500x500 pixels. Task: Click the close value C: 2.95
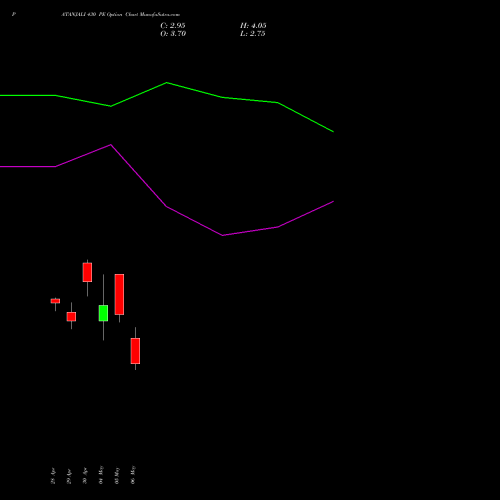[x=173, y=26]
